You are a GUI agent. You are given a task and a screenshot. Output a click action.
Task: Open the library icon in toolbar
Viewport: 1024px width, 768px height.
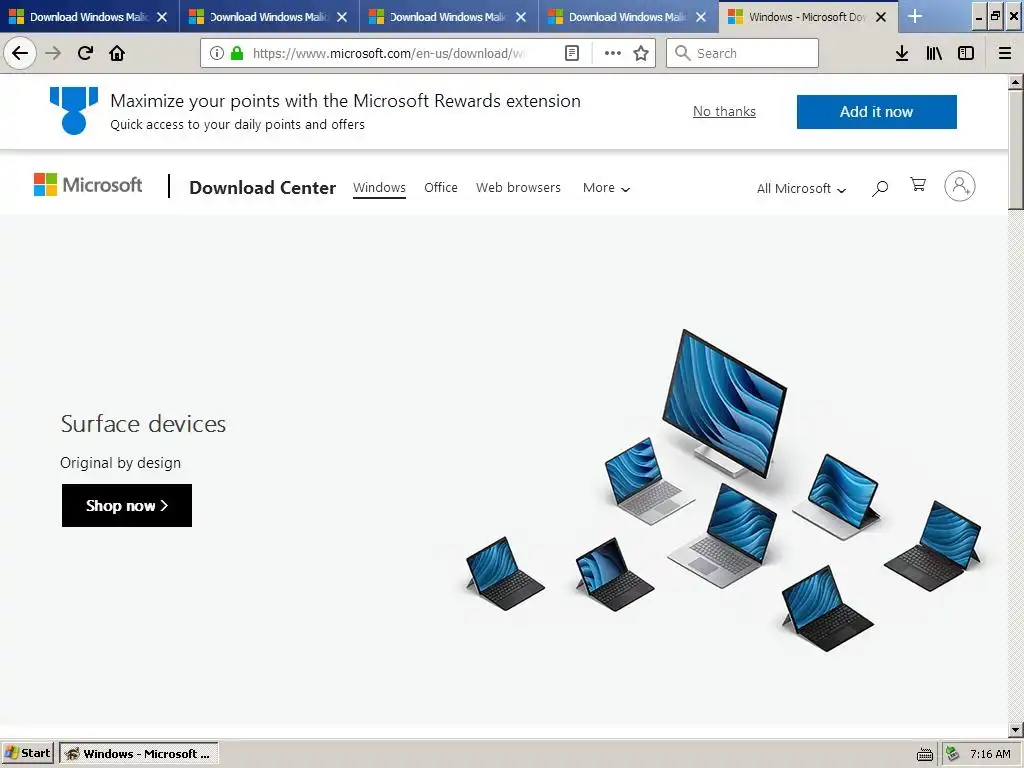[934, 53]
